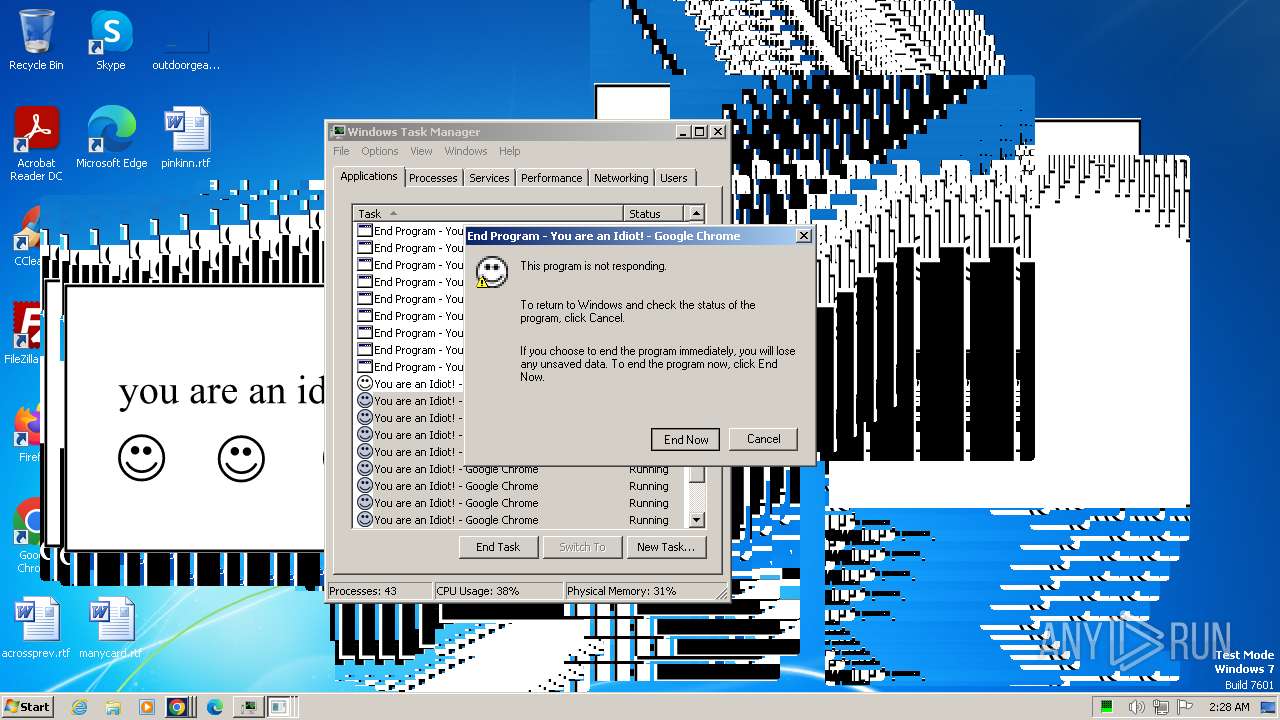Click the Google Chrome desktop shortcut

pyautogui.click(x=28, y=535)
